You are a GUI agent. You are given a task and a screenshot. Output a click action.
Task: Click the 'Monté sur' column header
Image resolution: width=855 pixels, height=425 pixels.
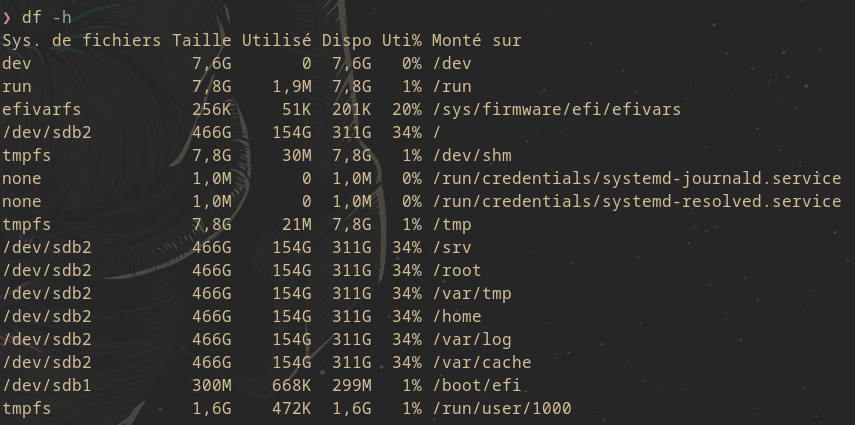pyautogui.click(x=477, y=40)
